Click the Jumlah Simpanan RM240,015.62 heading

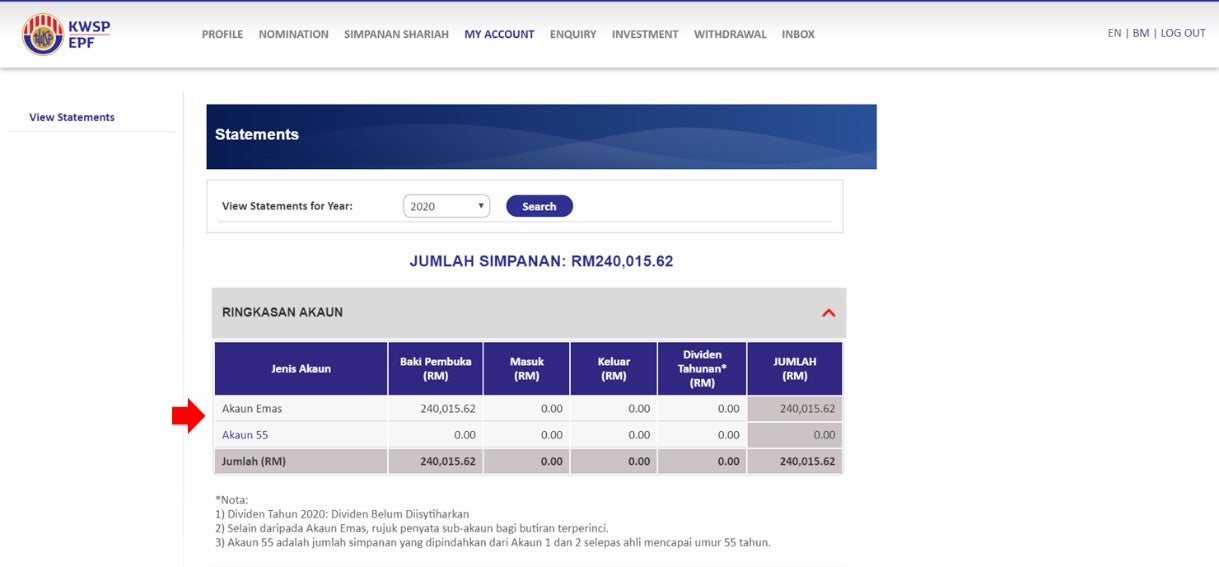click(541, 261)
